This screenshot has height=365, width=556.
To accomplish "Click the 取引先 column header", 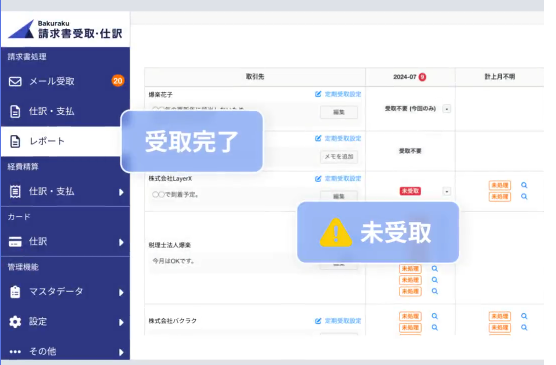I will (255, 77).
